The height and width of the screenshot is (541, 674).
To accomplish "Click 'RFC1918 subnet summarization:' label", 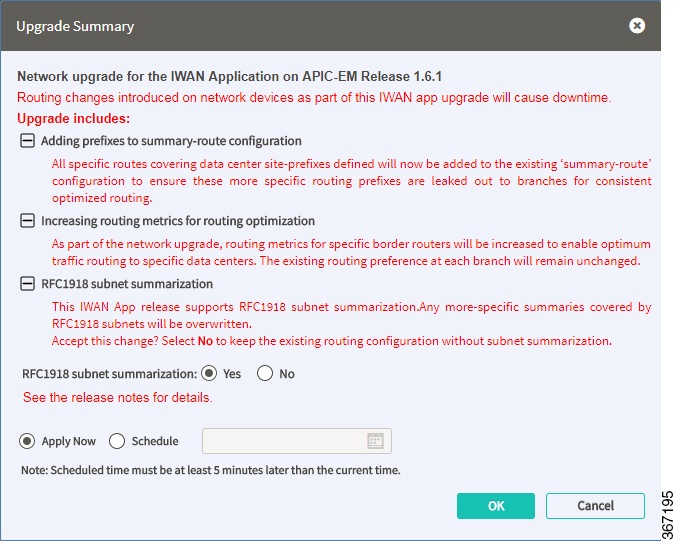I will pyautogui.click(x=110, y=374).
